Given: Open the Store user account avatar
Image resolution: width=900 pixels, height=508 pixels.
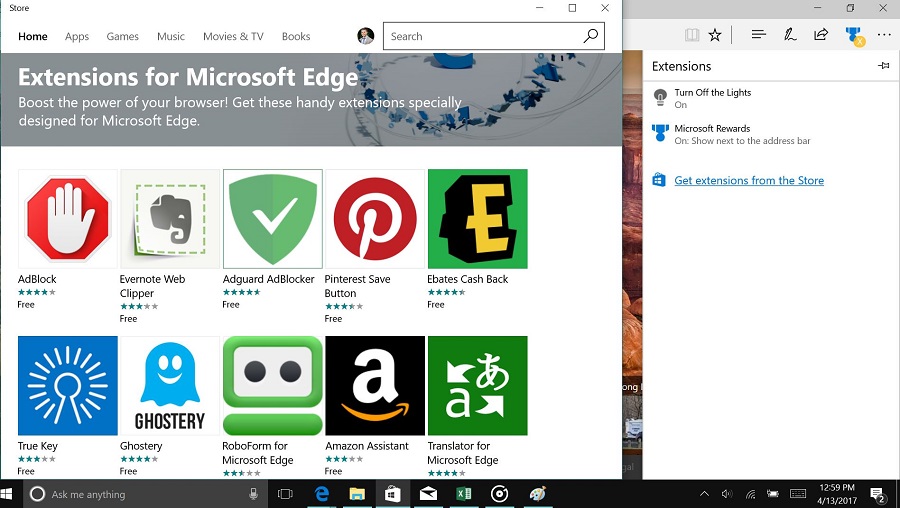Looking at the screenshot, I should coord(366,36).
